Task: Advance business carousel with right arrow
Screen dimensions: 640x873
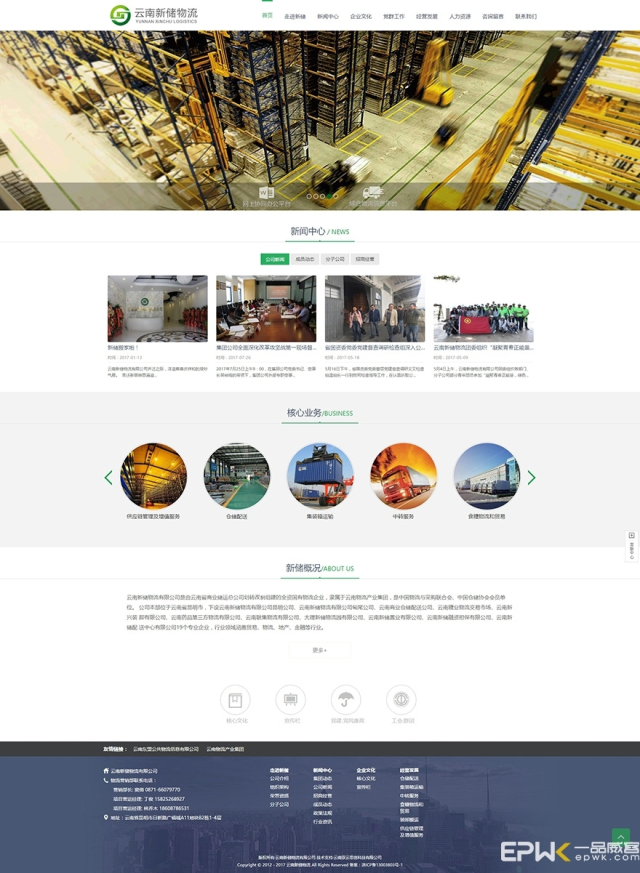Action: (x=531, y=478)
